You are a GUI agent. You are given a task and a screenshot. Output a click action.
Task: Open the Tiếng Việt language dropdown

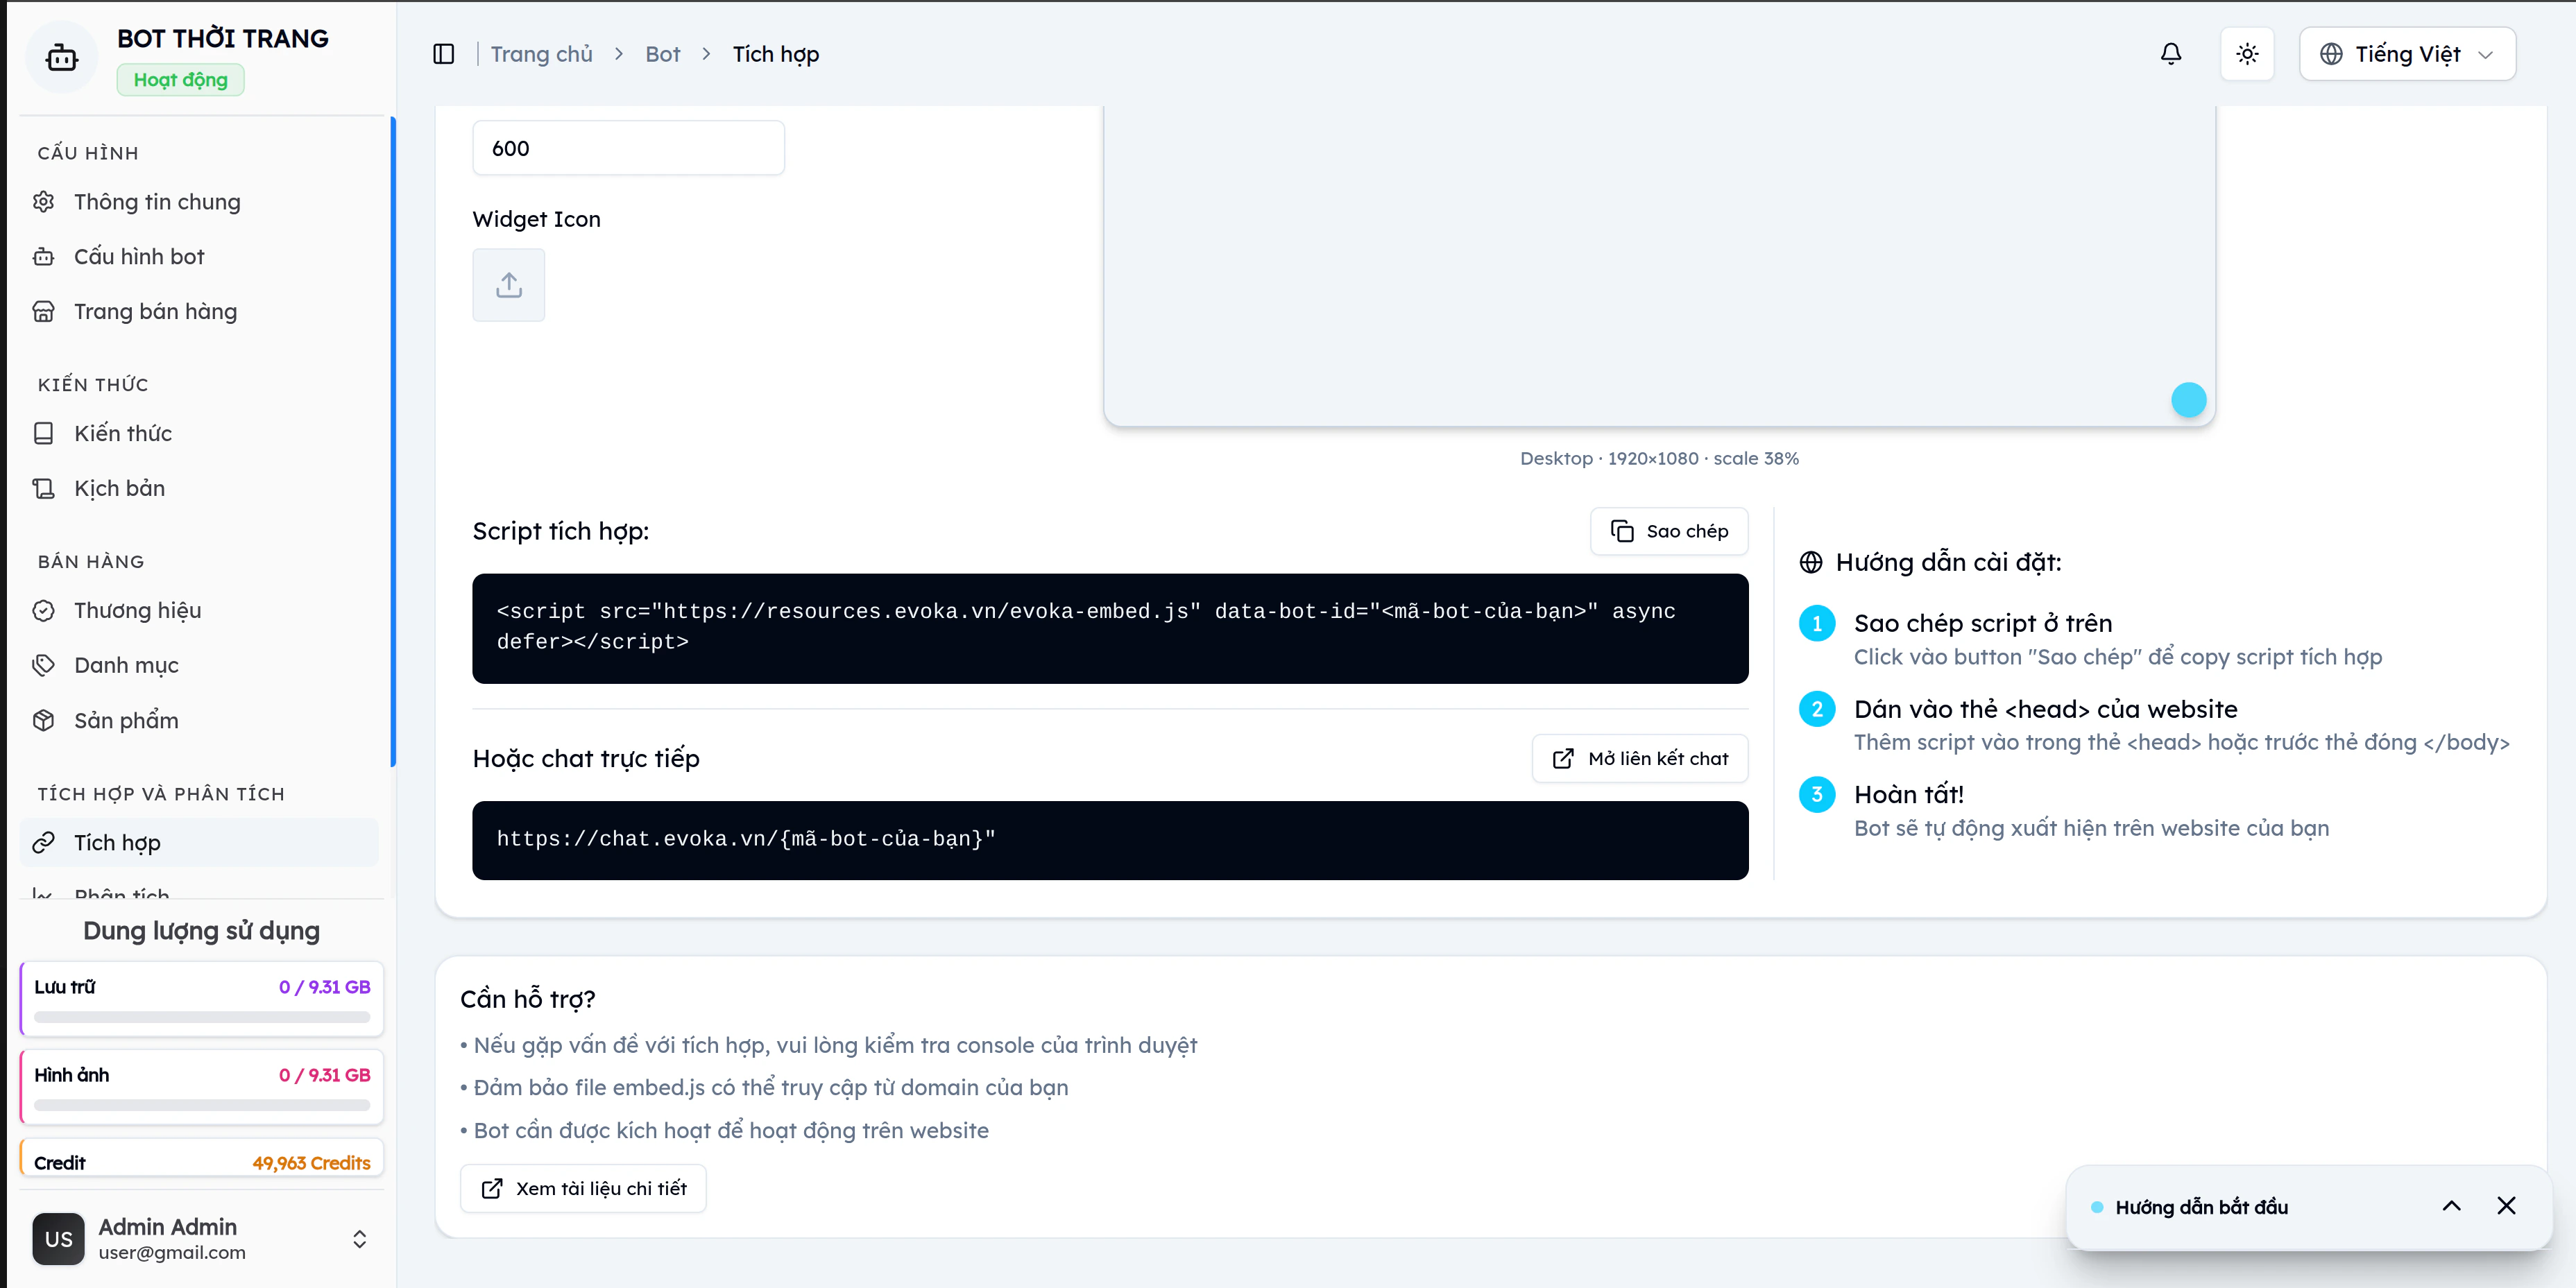pyautogui.click(x=2407, y=54)
